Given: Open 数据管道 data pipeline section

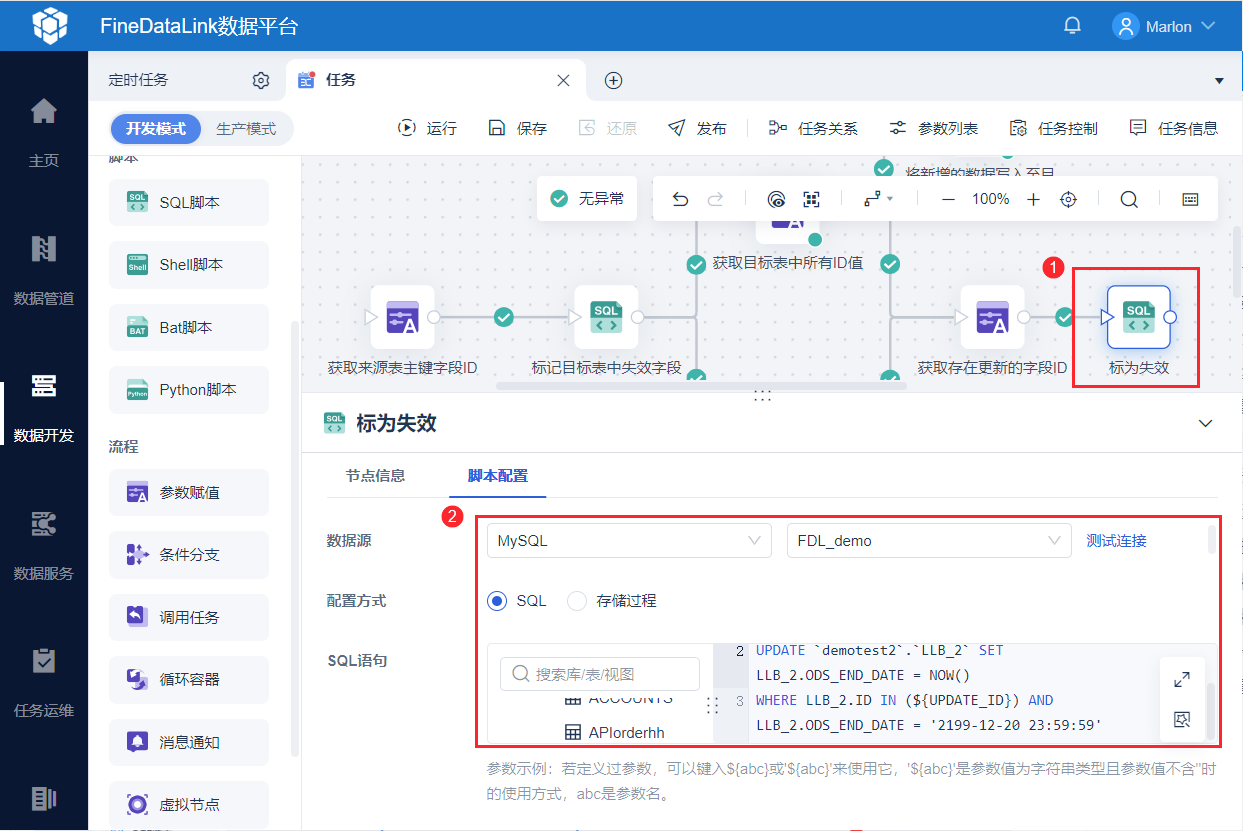Looking at the screenshot, I should click(43, 268).
